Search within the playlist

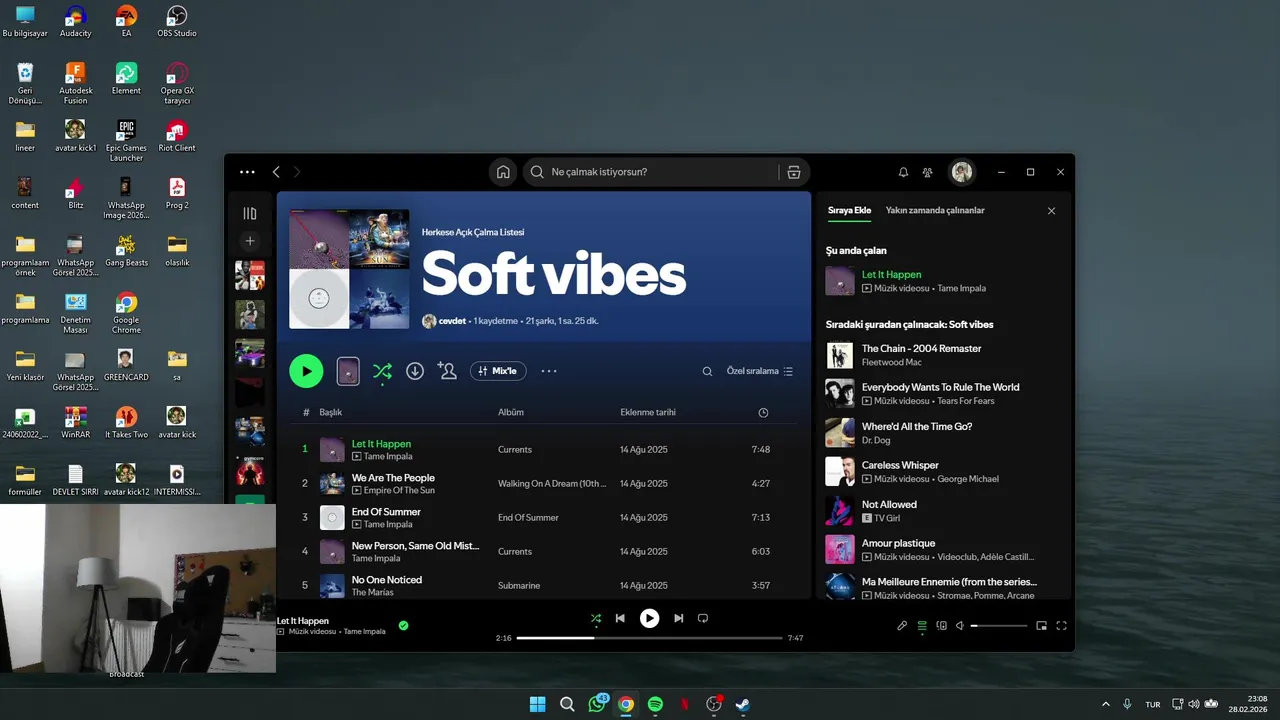point(707,371)
